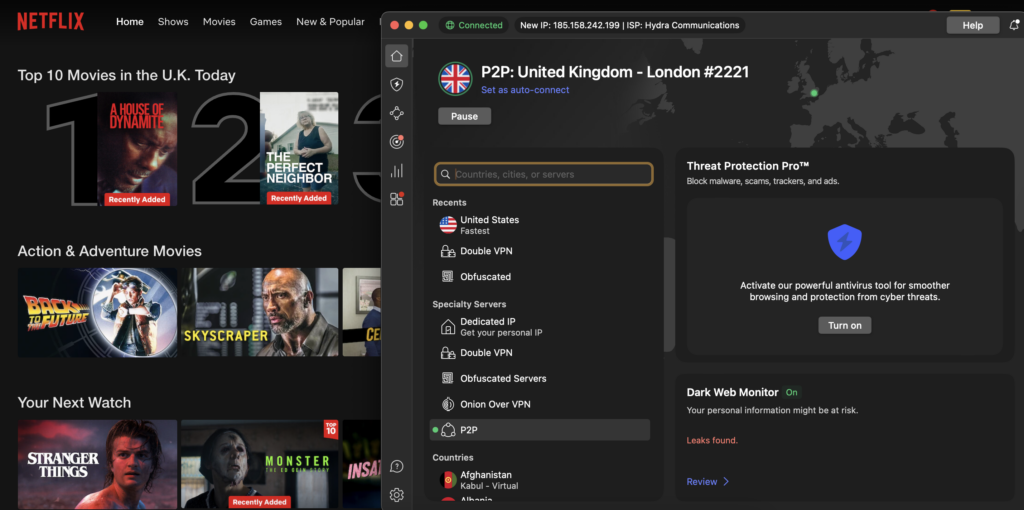This screenshot has height=510, width=1024.
Task: Click the Obfuscated Servers icon
Action: (x=448, y=379)
